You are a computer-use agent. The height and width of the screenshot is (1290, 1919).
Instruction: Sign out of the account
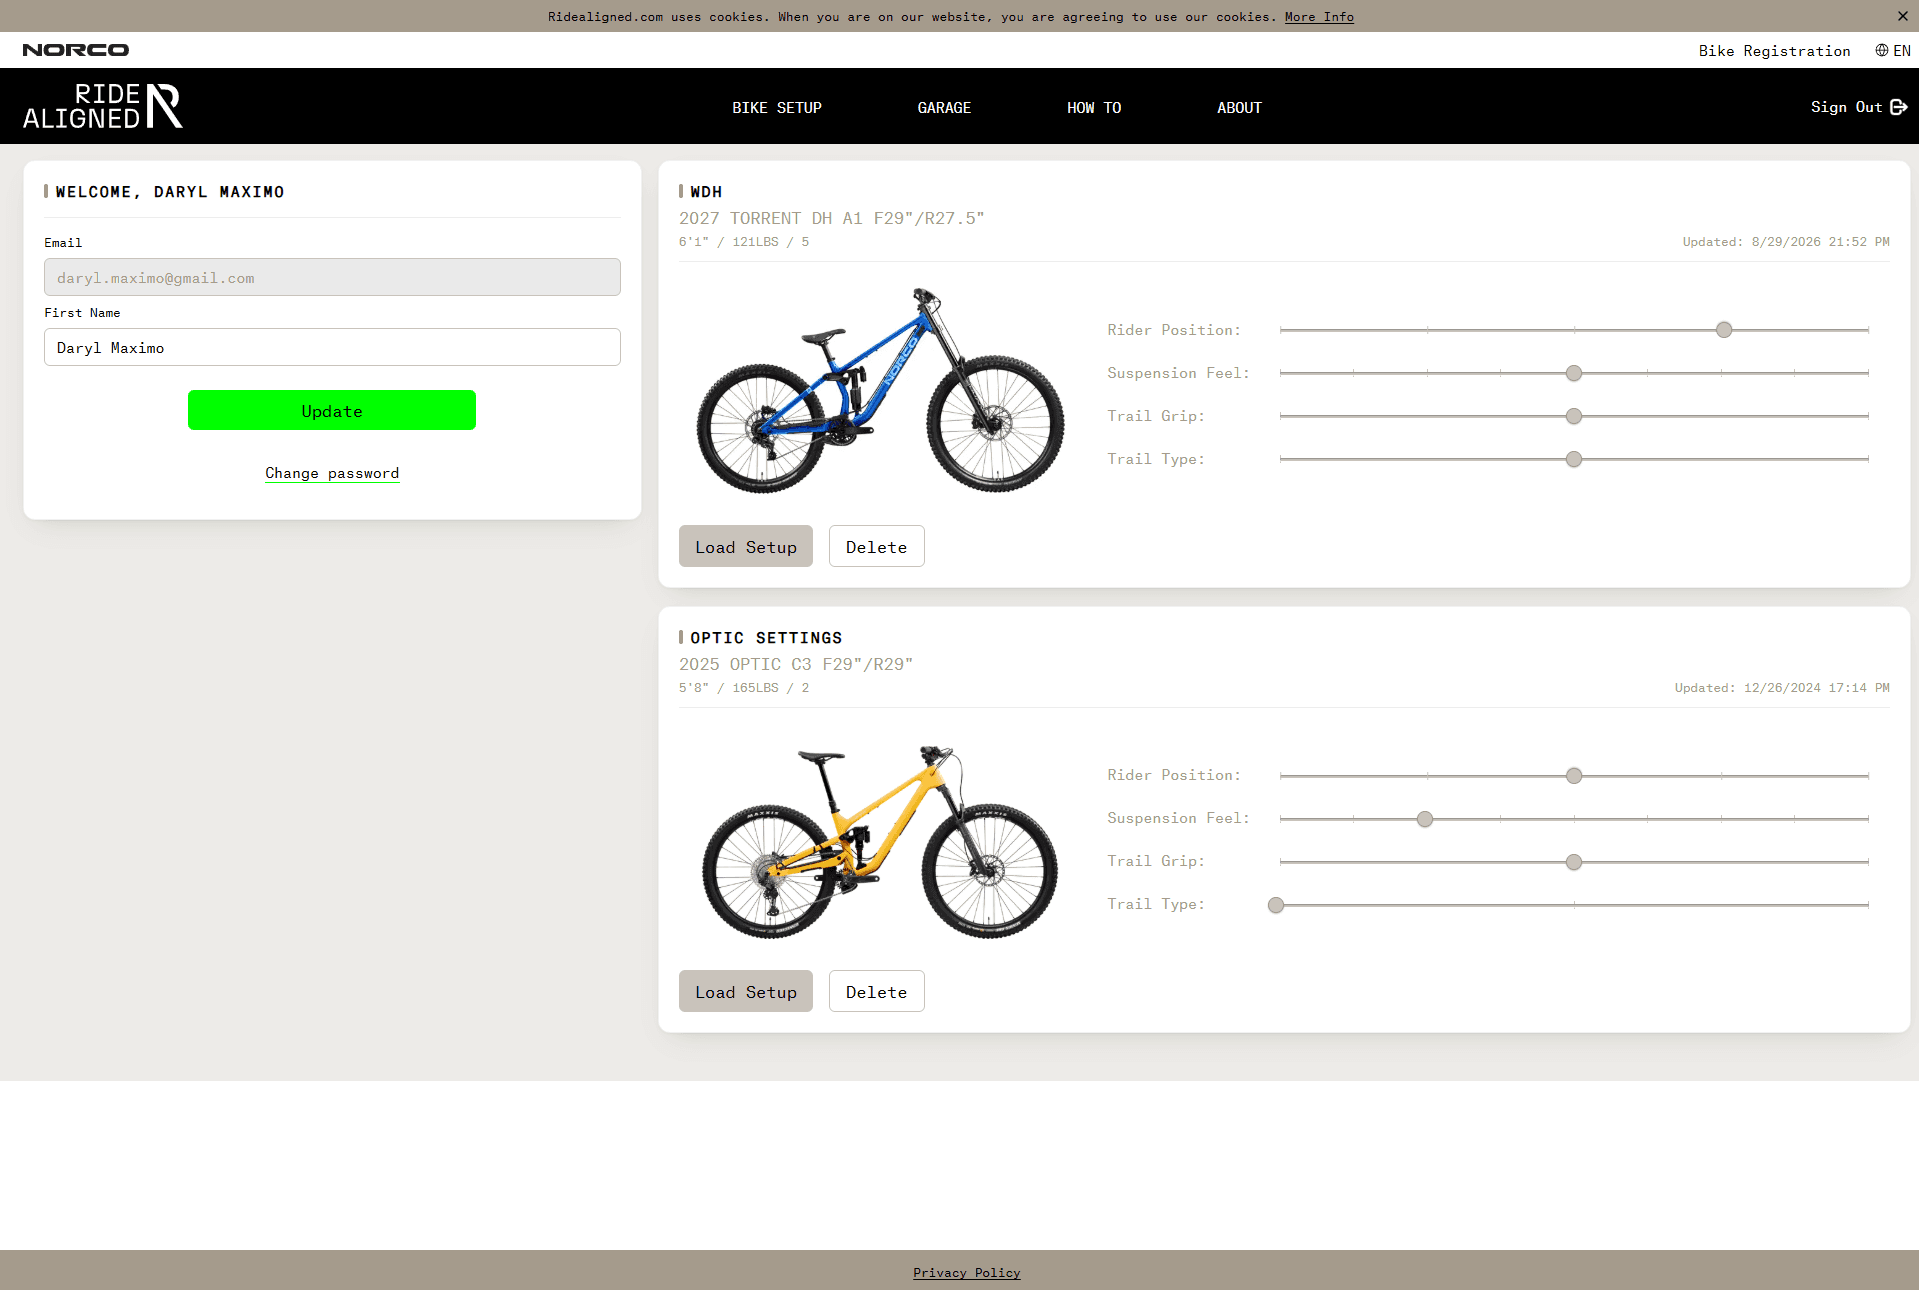[1858, 107]
